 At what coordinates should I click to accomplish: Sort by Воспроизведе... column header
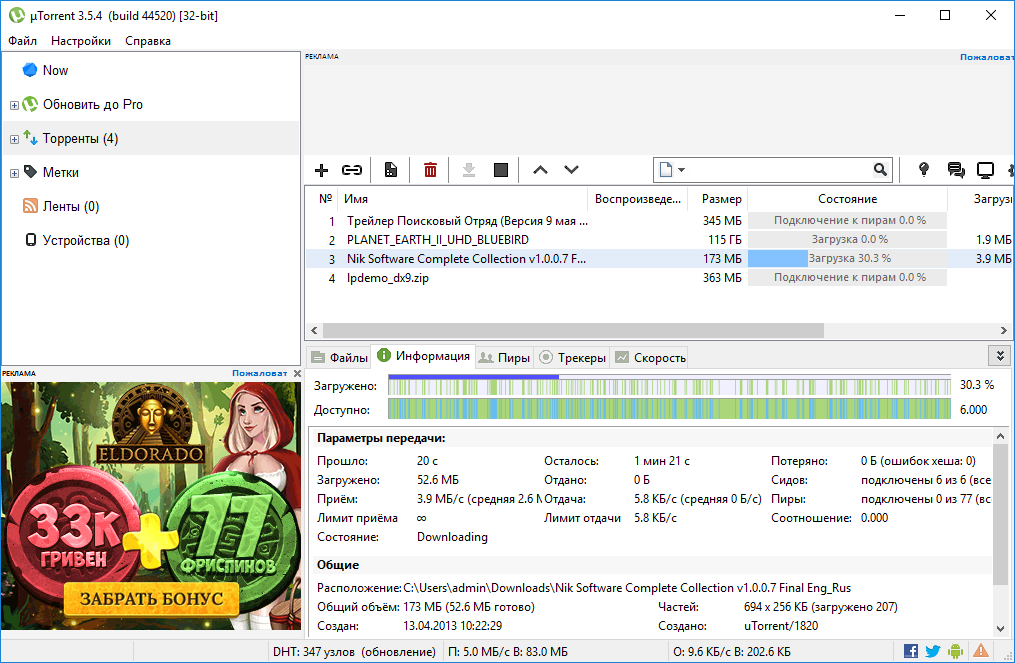tap(636, 199)
